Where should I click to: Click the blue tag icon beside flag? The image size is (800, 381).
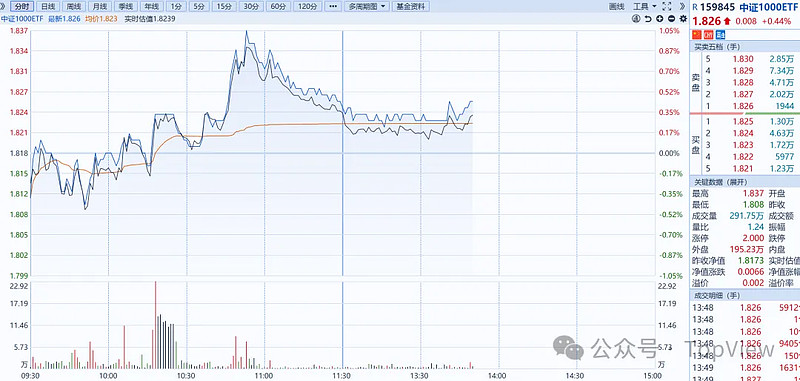click(720, 35)
